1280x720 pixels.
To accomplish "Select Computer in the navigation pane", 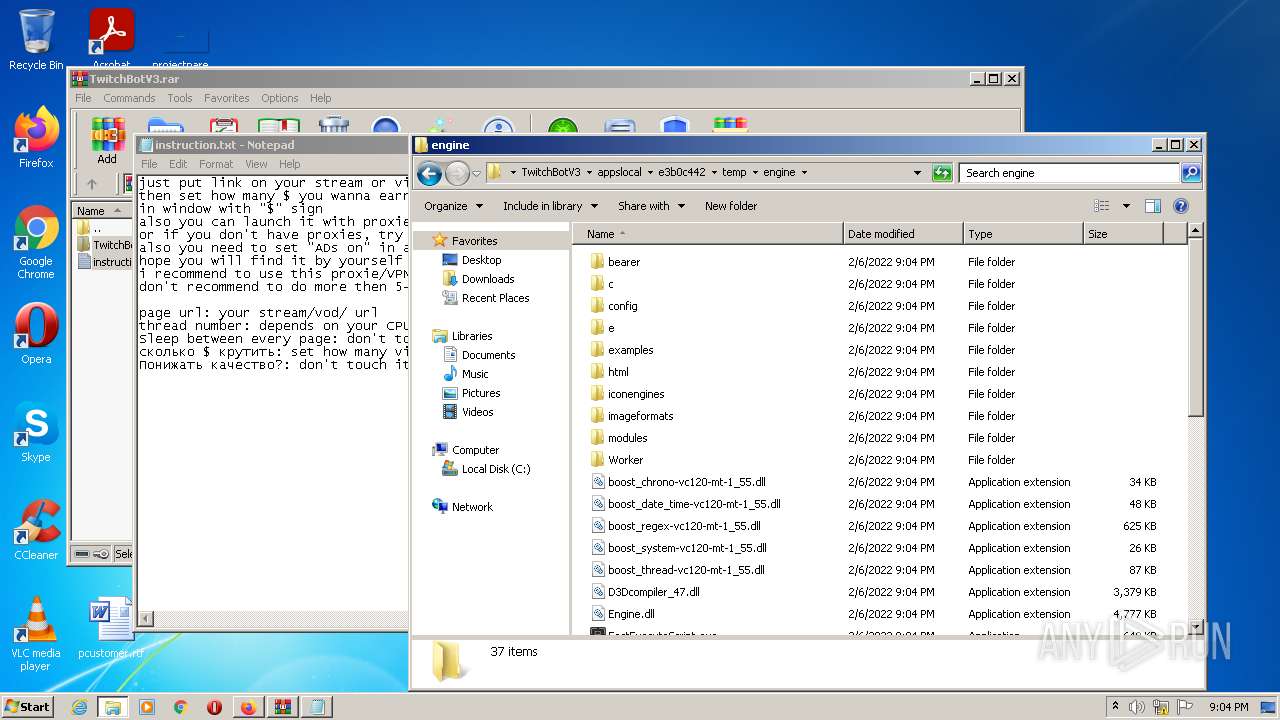I will pos(475,450).
